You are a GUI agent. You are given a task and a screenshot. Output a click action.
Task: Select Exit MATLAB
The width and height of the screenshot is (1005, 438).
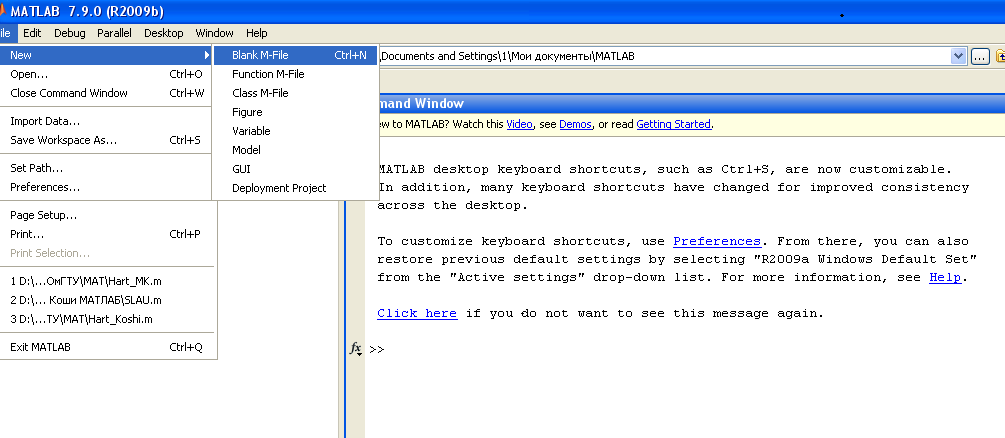tap(106, 347)
